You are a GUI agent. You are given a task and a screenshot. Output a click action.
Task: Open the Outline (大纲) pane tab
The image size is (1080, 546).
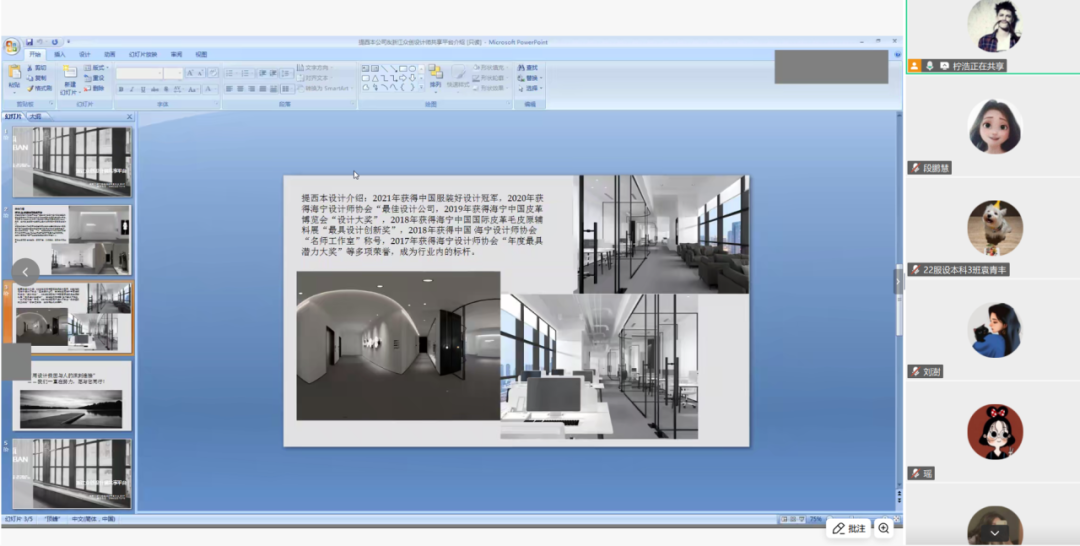click(35, 117)
